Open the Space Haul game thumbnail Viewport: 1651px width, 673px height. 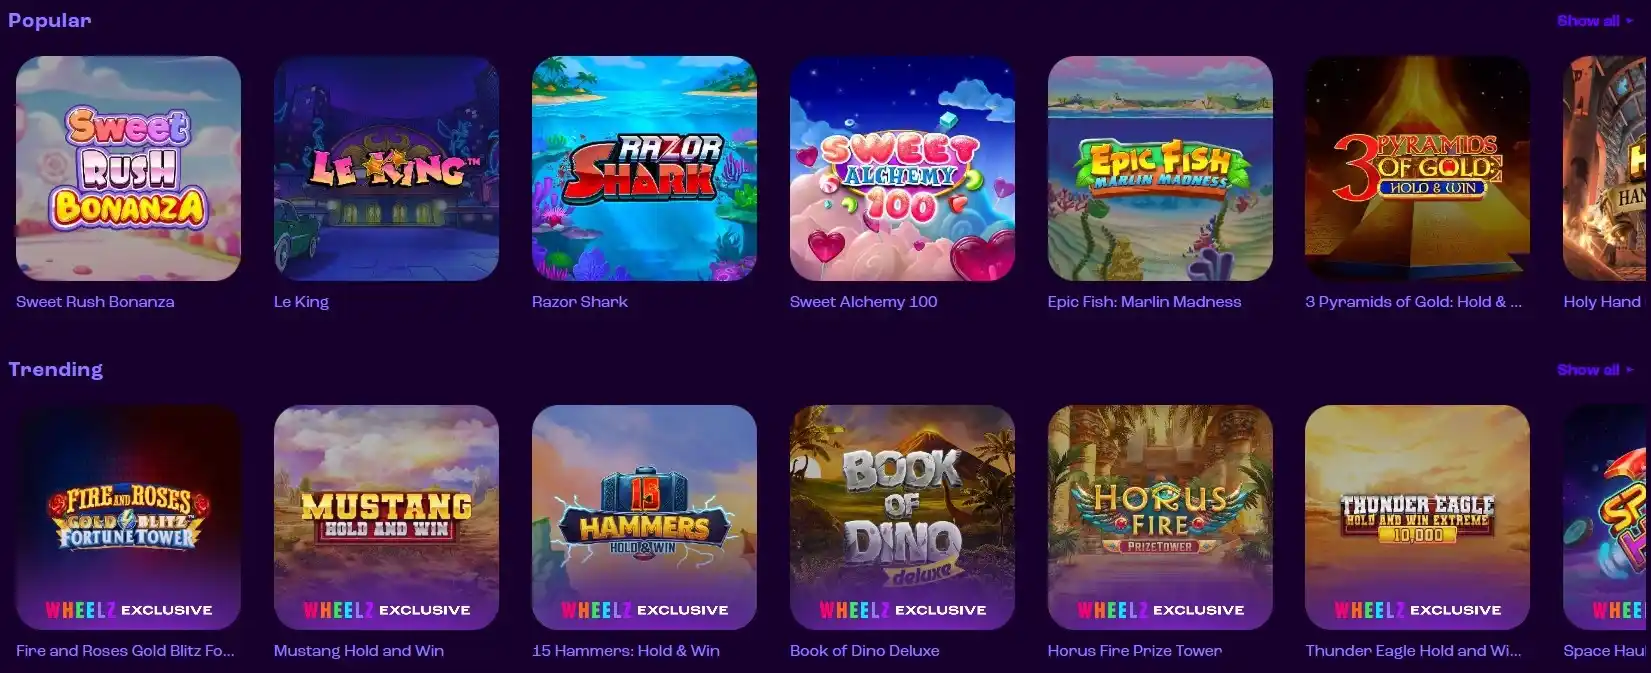[x=1607, y=517]
